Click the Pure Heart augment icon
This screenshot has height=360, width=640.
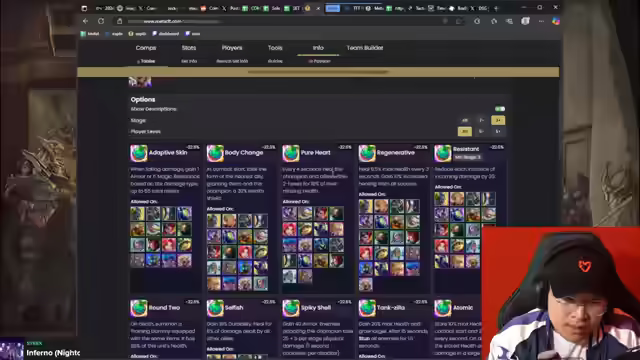[x=291, y=153]
